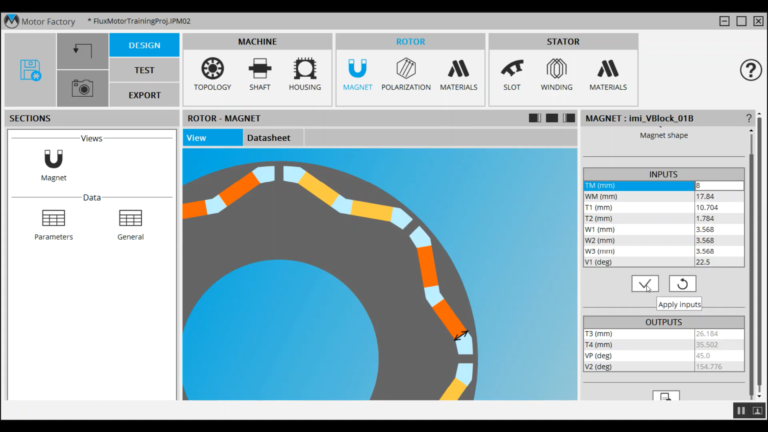This screenshot has width=768, height=432.
Task: Edit the W3 (mm) value field
Action: [x=719, y=251]
